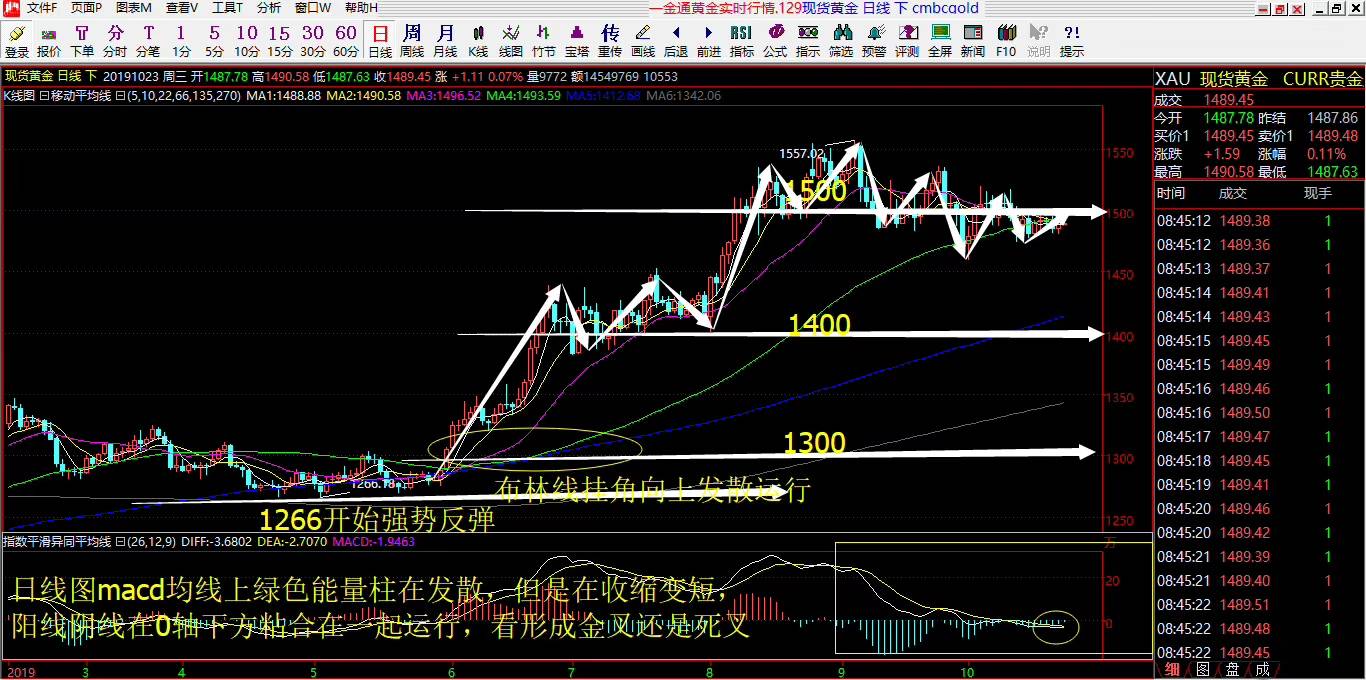Open the 页面P menu
This screenshot has width=1366, height=680.
(86, 8)
